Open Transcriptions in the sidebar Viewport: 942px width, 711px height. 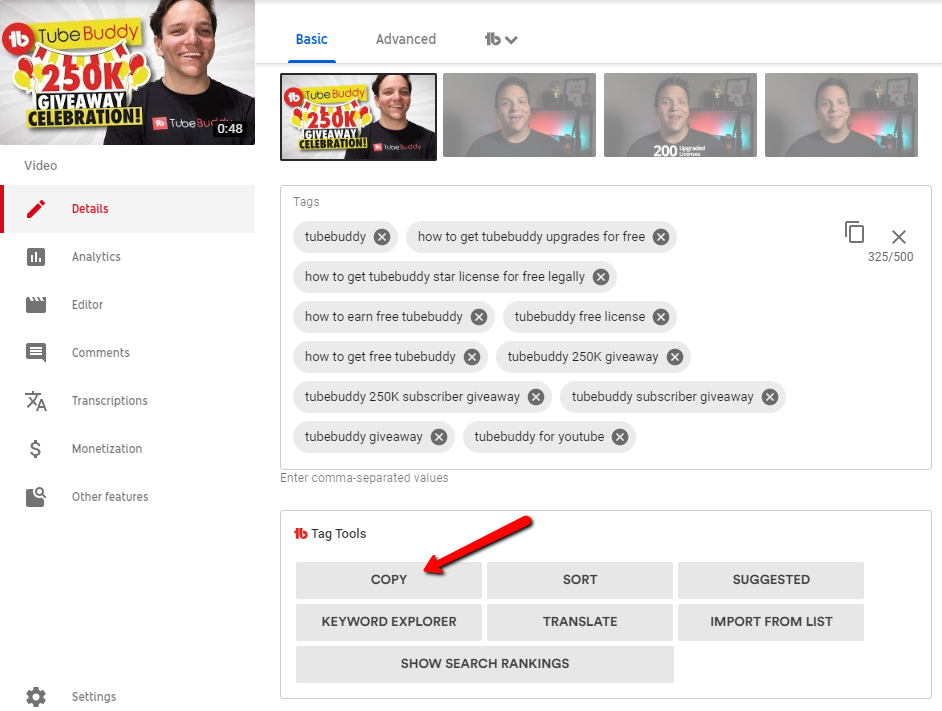[109, 401]
